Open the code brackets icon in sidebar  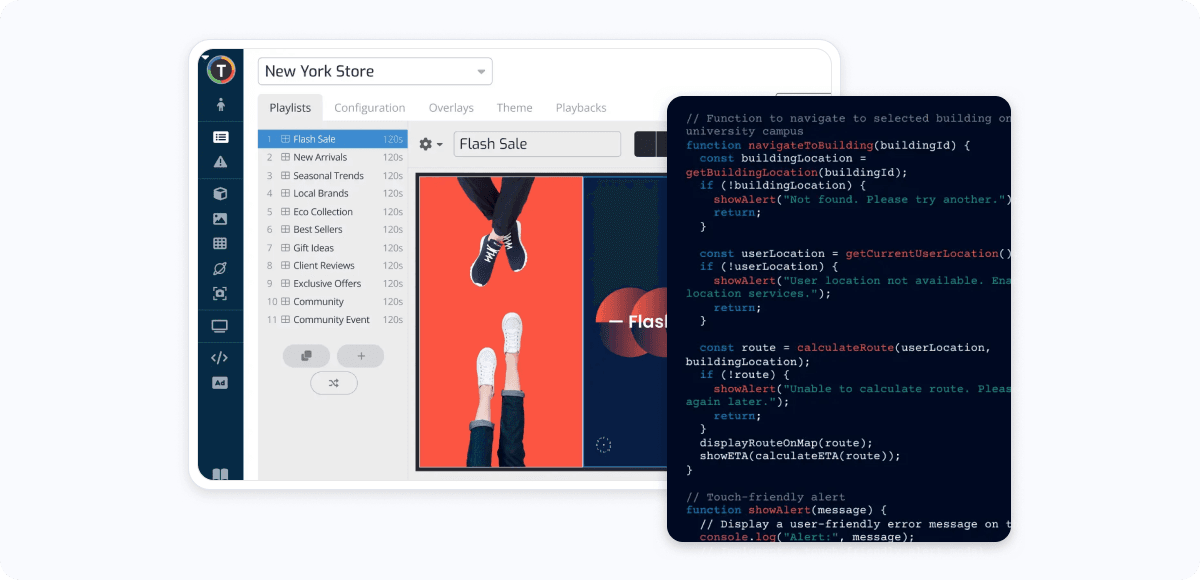[x=220, y=357]
